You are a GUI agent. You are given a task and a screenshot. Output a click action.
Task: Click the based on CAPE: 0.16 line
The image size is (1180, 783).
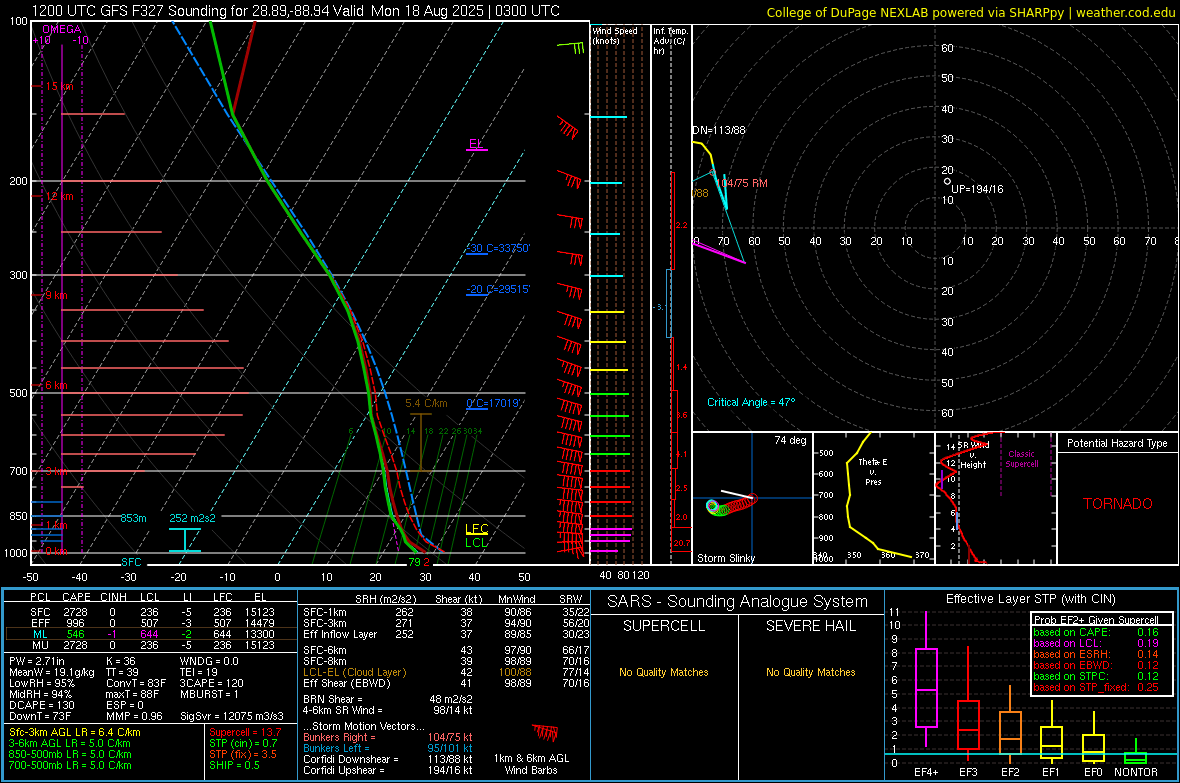click(x=1096, y=632)
